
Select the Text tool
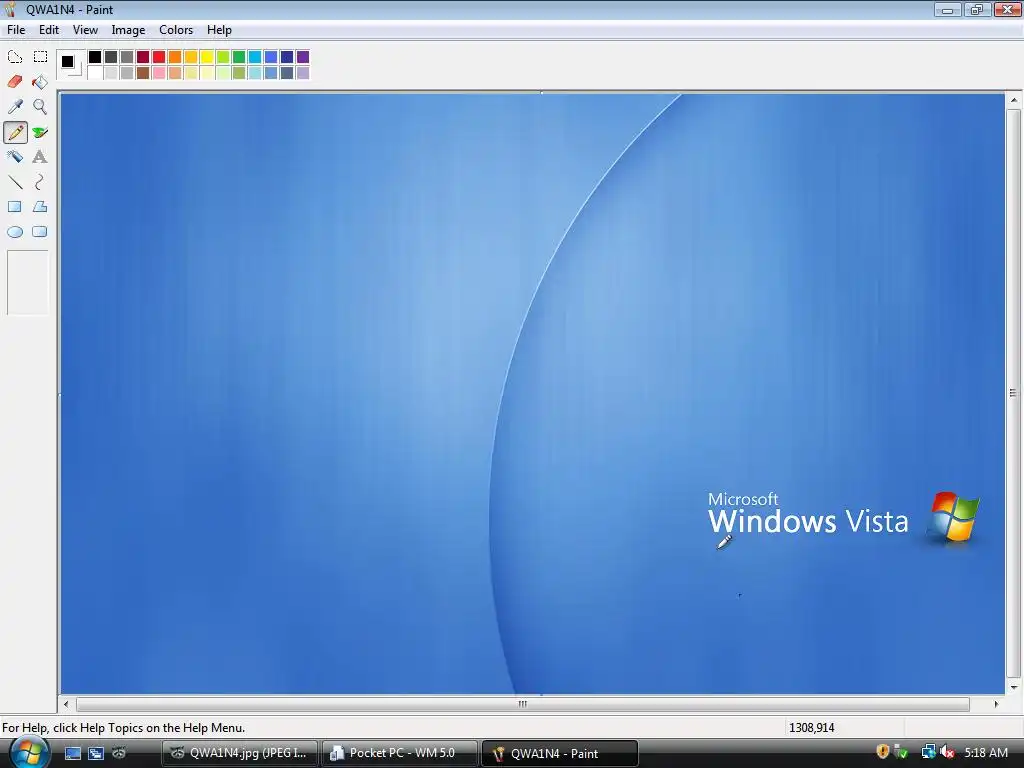point(40,157)
